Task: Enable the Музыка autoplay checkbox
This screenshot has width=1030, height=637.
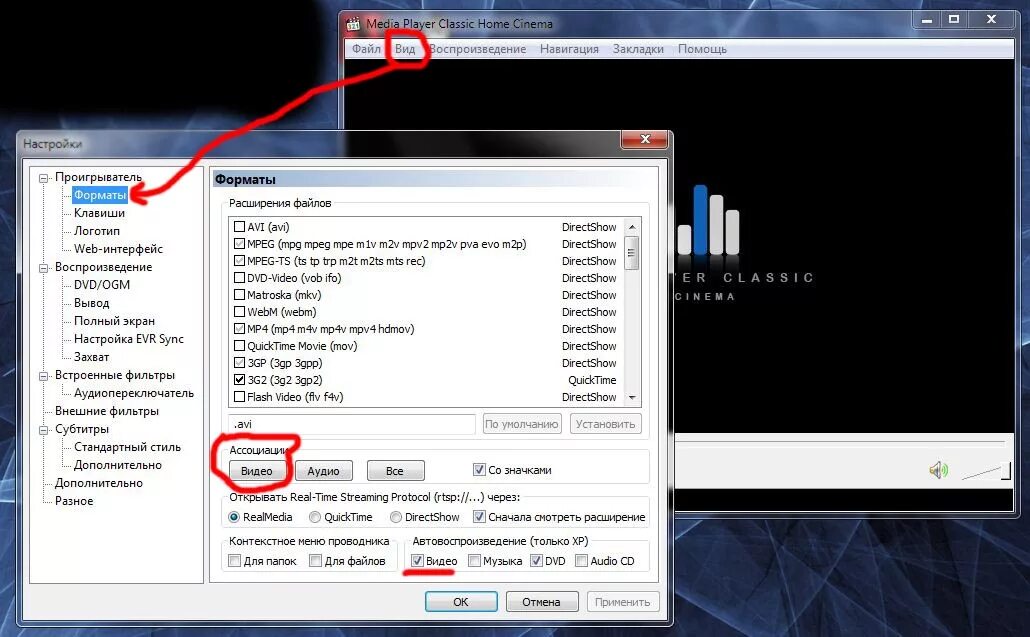Action: tap(474, 560)
